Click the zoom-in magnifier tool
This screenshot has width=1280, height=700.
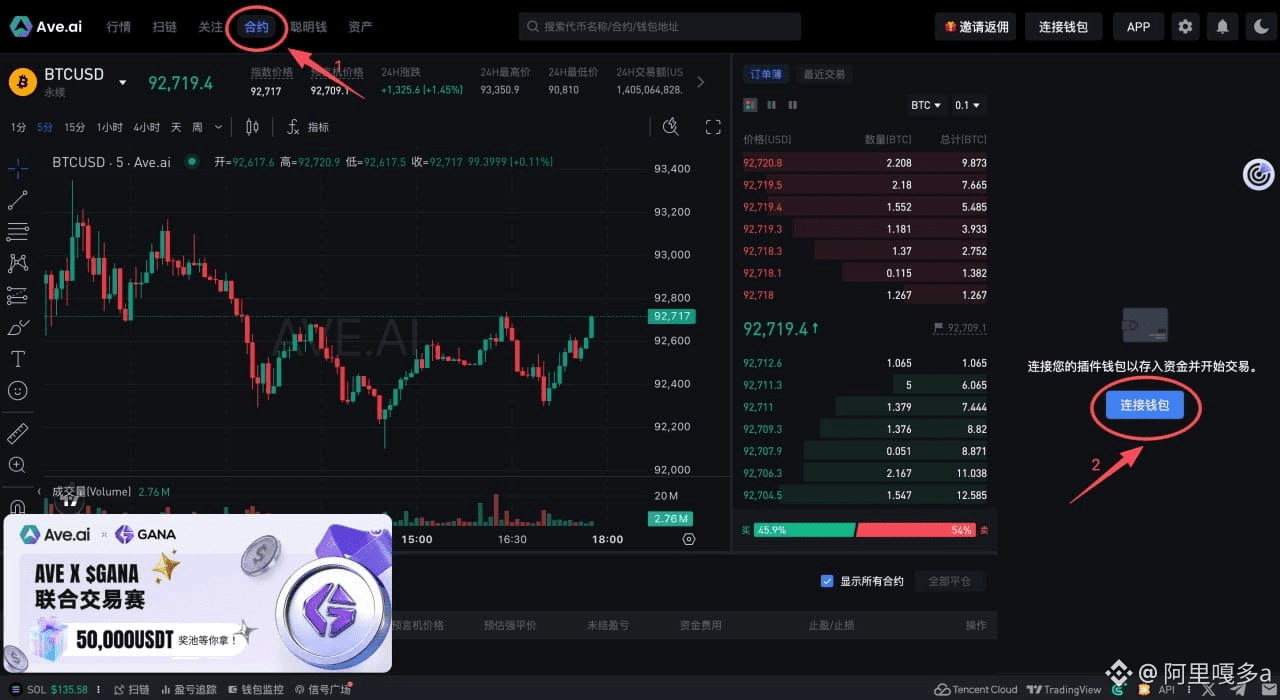[17, 465]
